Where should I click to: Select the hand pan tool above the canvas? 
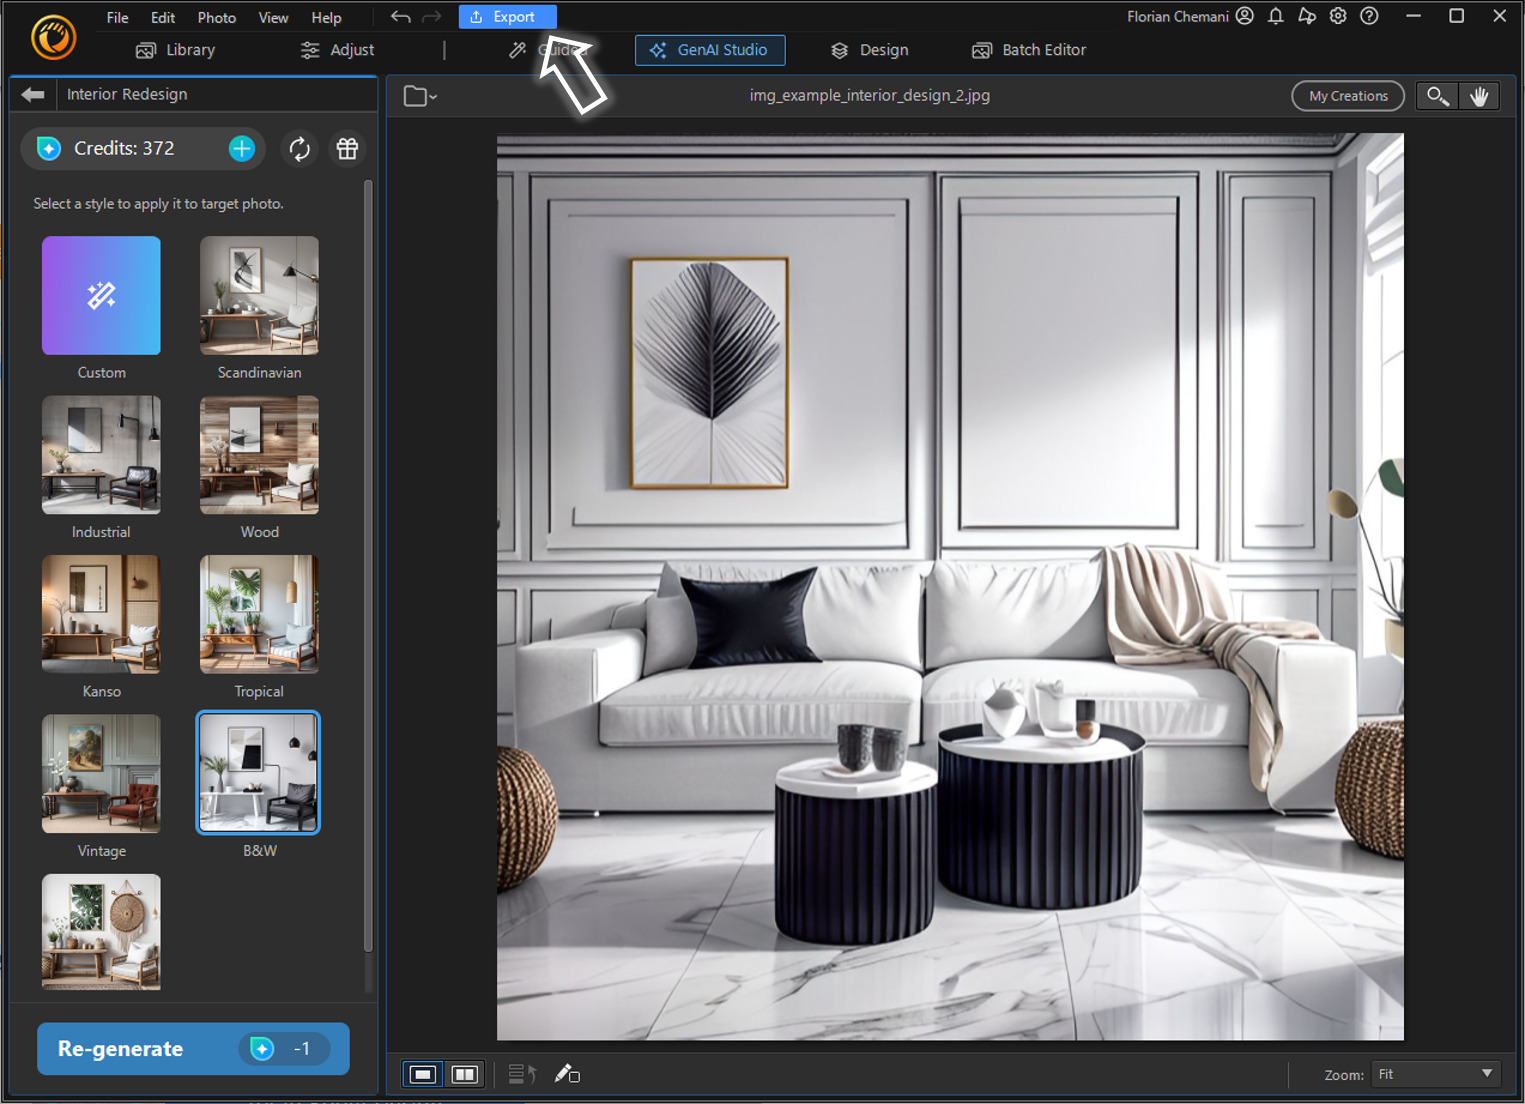tap(1480, 95)
